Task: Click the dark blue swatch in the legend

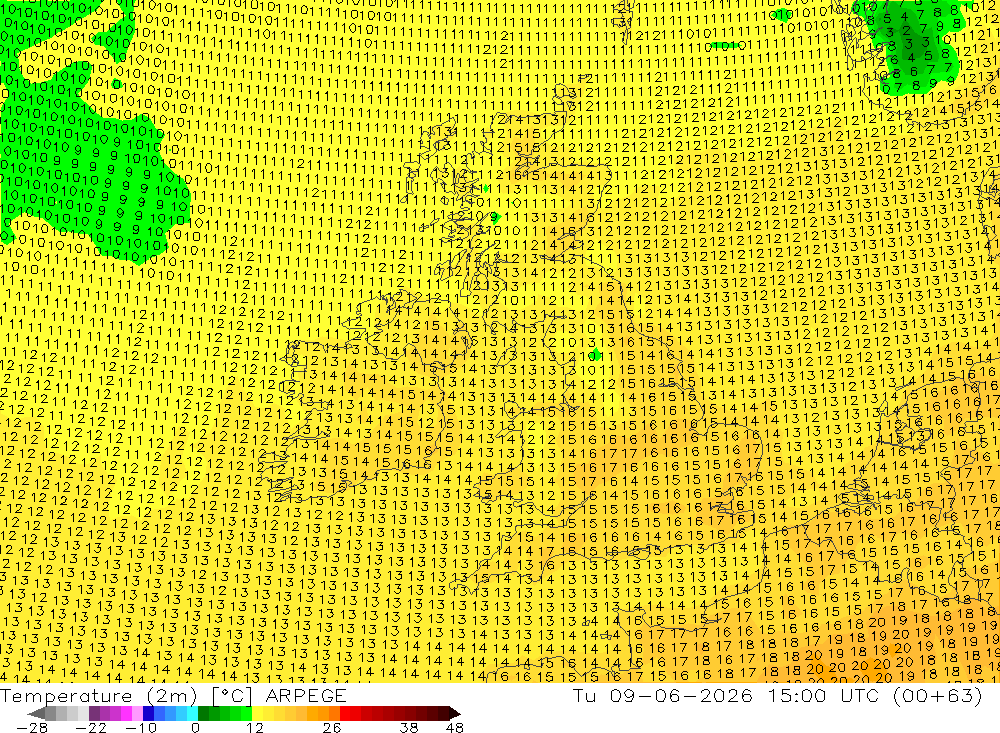Action: (x=149, y=713)
